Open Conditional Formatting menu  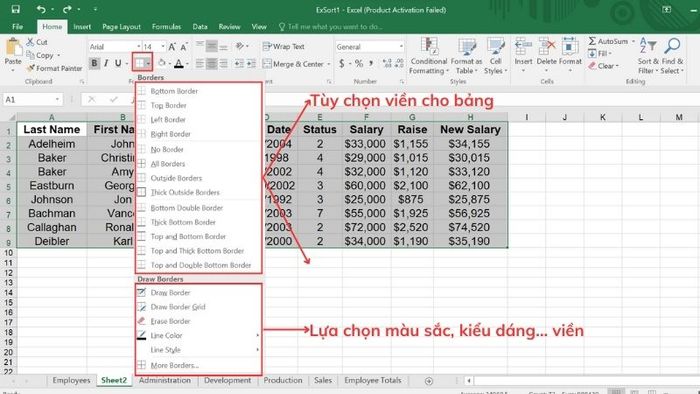(x=429, y=56)
